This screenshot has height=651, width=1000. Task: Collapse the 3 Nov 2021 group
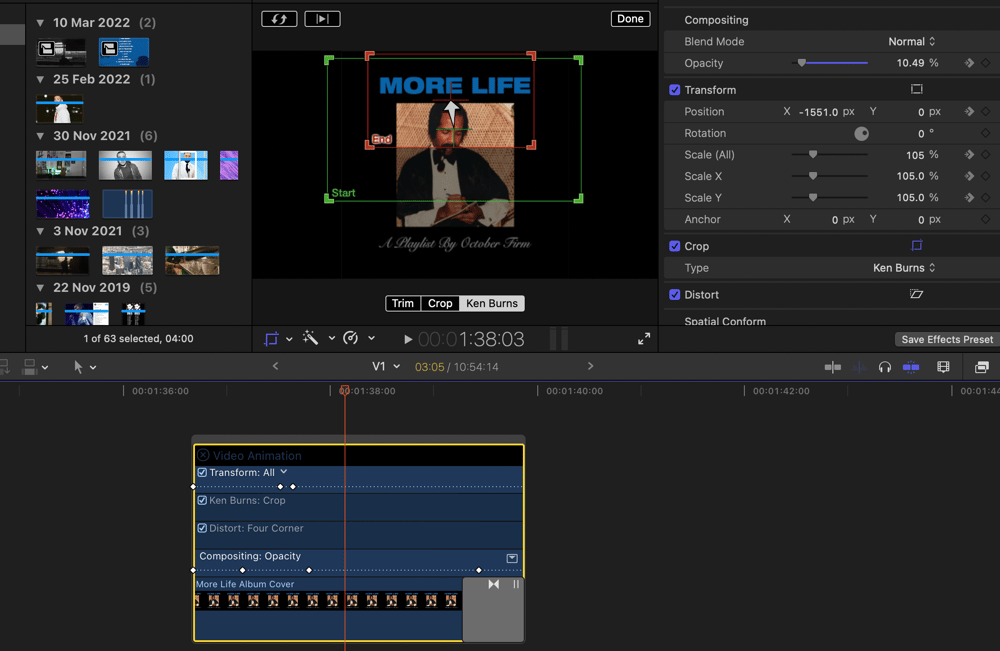pyautogui.click(x=40, y=231)
